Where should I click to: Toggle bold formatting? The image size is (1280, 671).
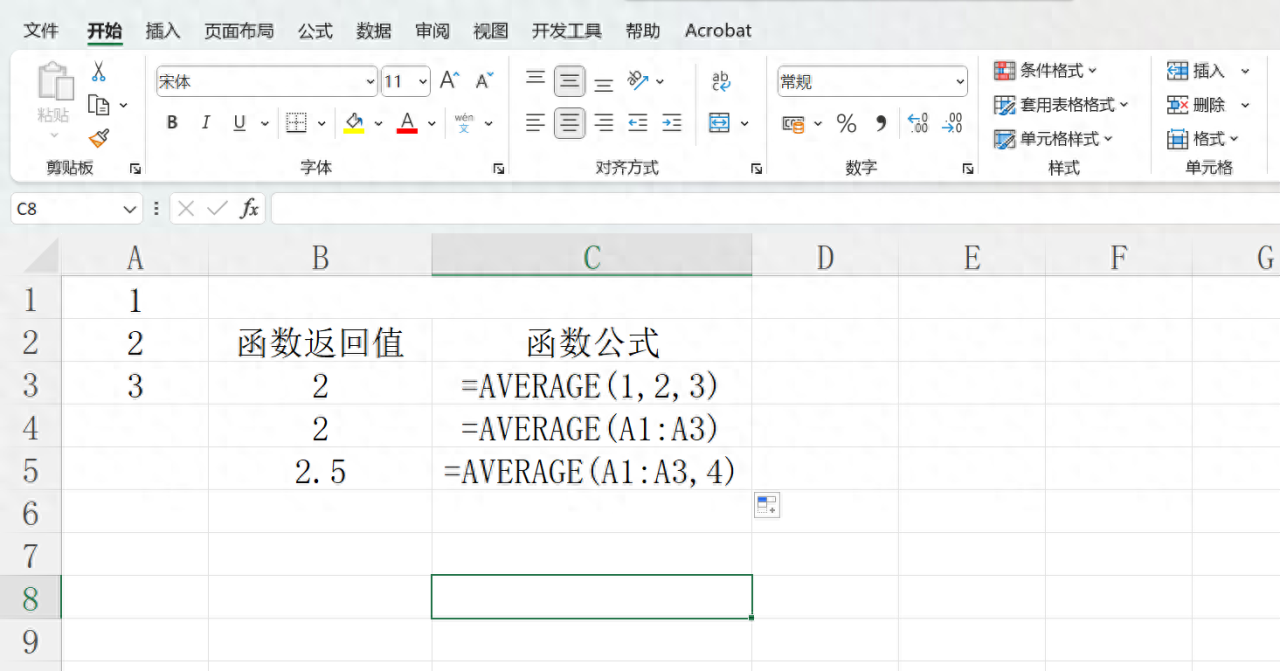coord(172,123)
